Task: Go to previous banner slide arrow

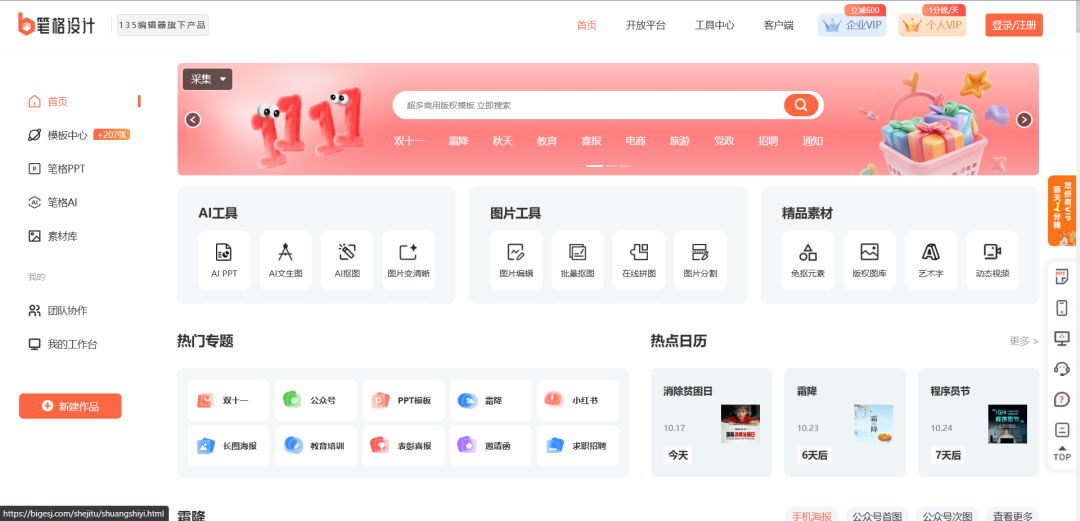Action: click(193, 119)
